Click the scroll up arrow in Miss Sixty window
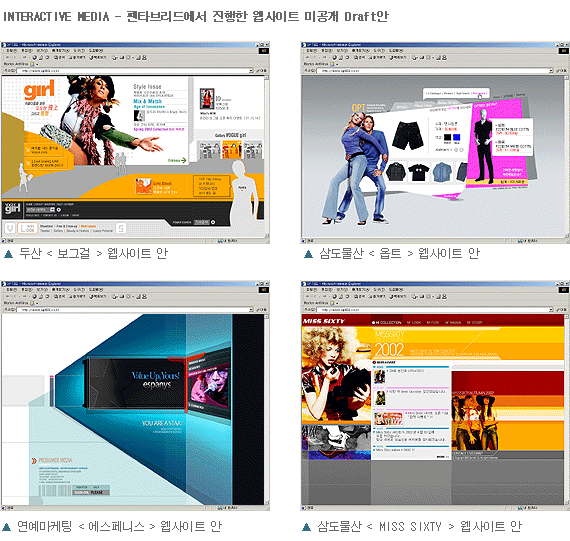 pos(566,317)
